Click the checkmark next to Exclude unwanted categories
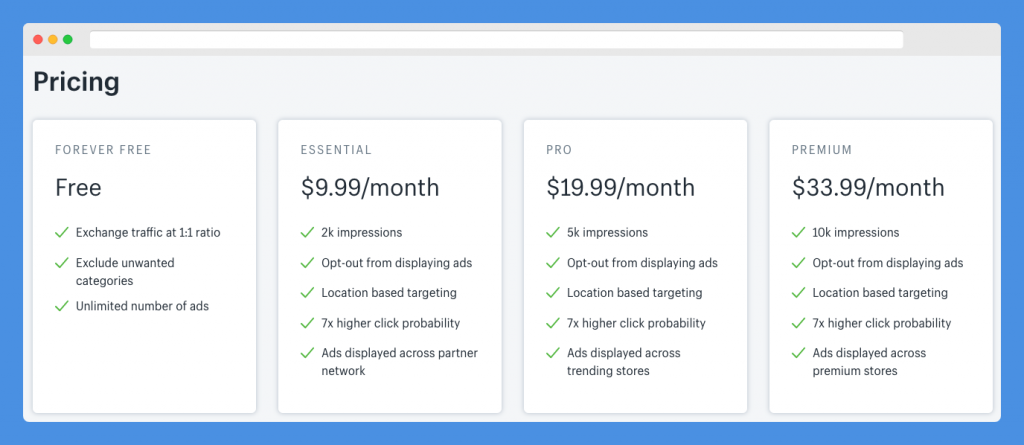This screenshot has width=1024, height=445. (62, 263)
